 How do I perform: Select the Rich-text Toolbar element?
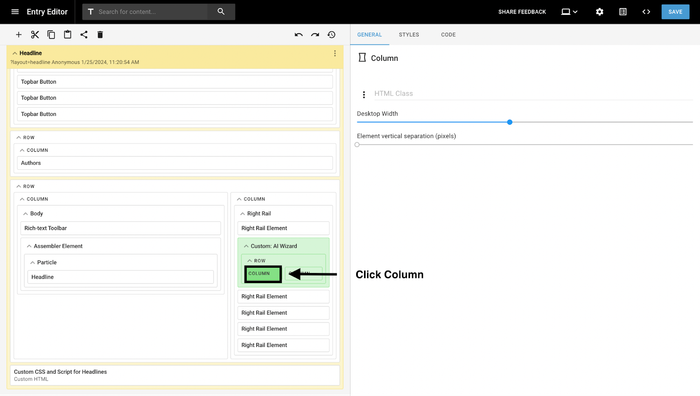(121, 228)
